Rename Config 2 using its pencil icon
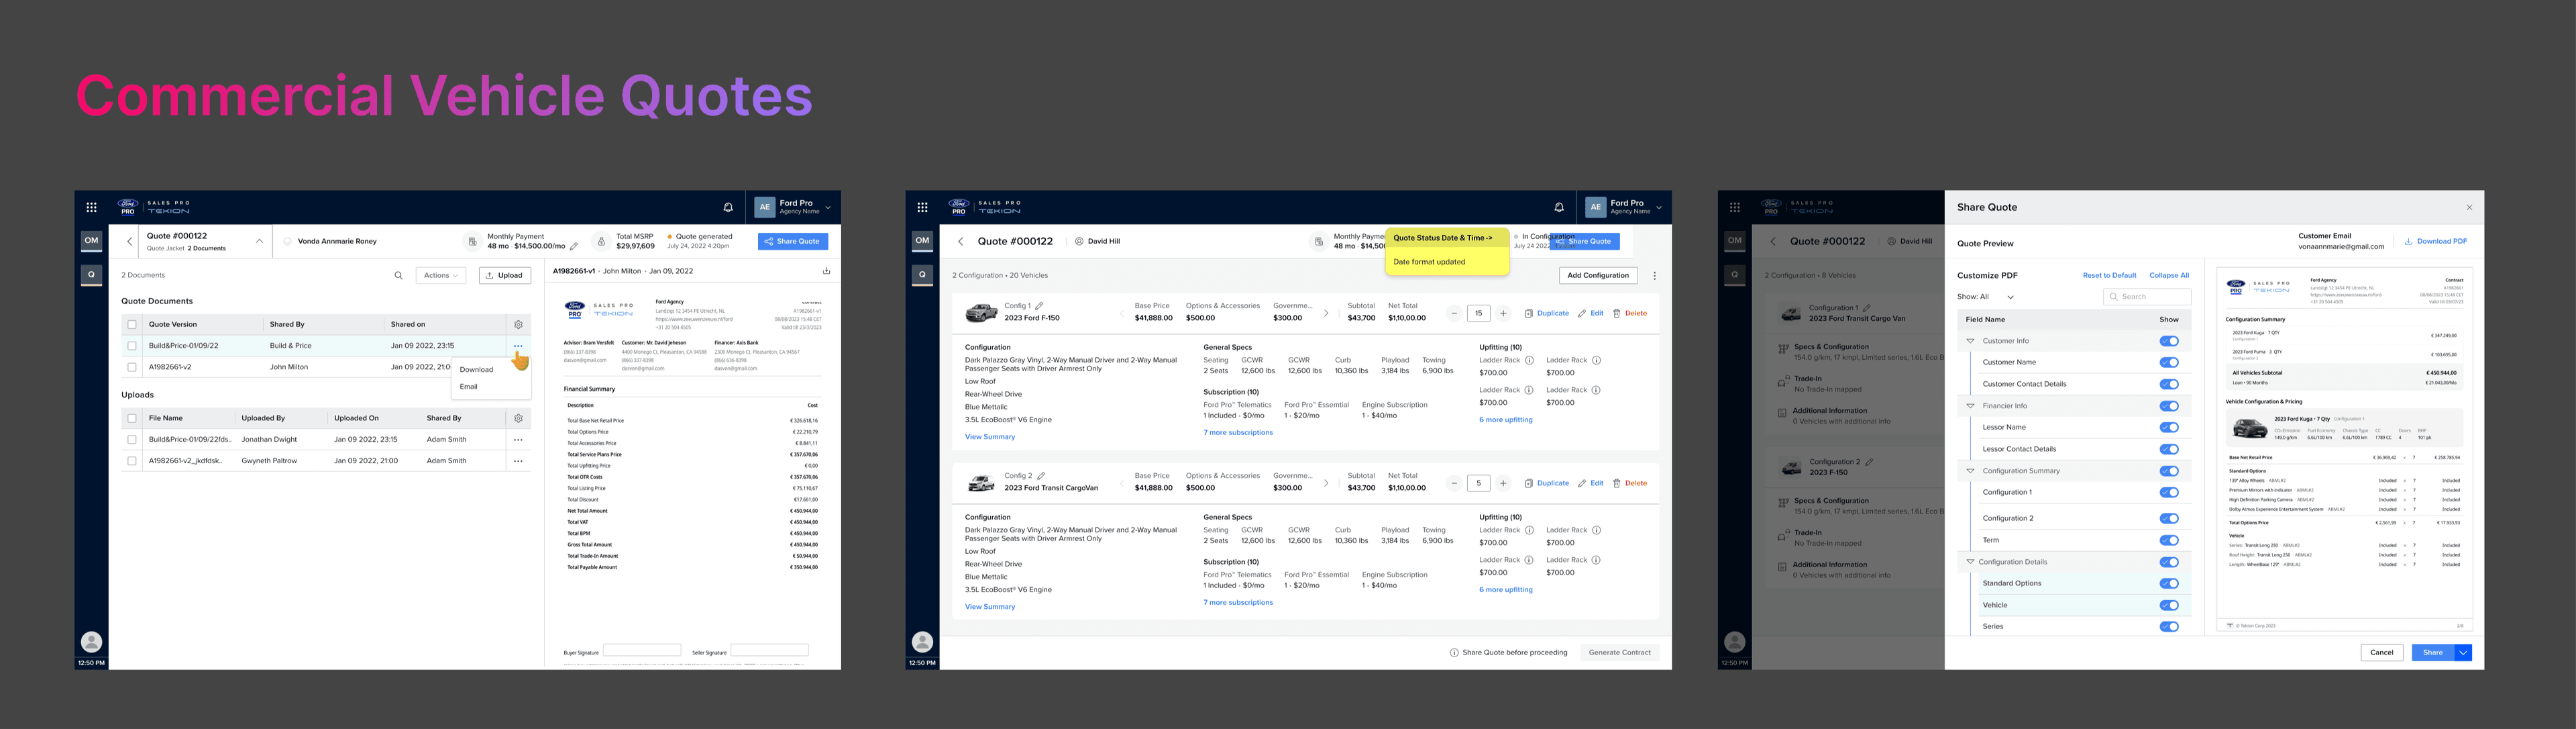Screen dimensions: 2576x729 coord(1041,476)
